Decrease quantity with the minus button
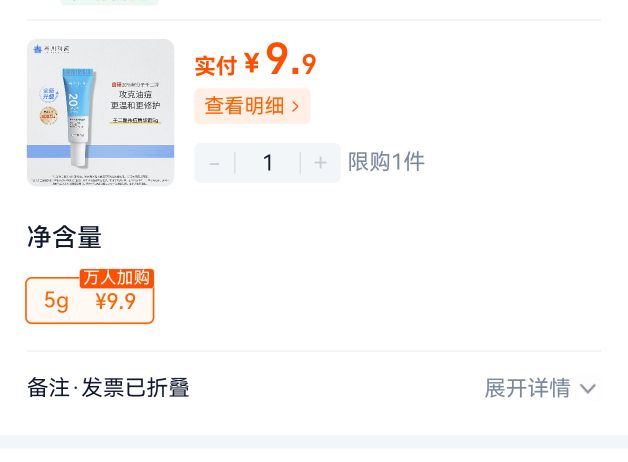Screen dimensions: 628x462 [214, 163]
